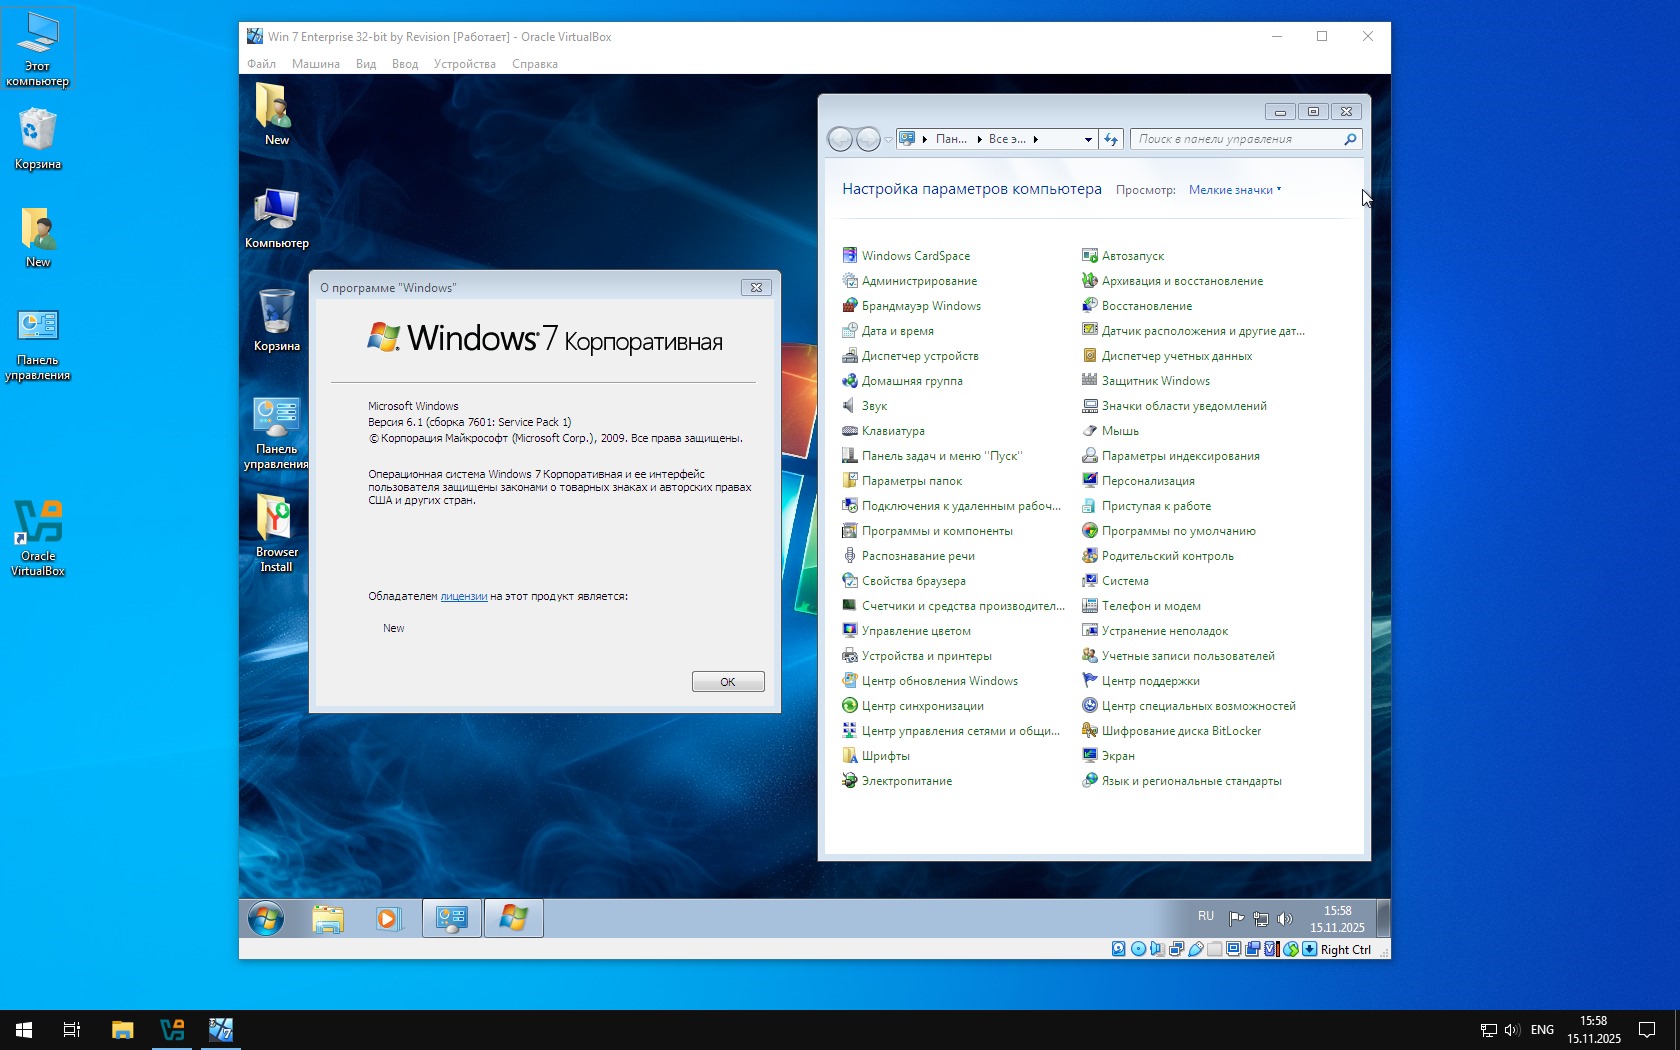Expand the Мелкие значки view dropdown
Viewport: 1680px width, 1050px height.
(x=1234, y=190)
